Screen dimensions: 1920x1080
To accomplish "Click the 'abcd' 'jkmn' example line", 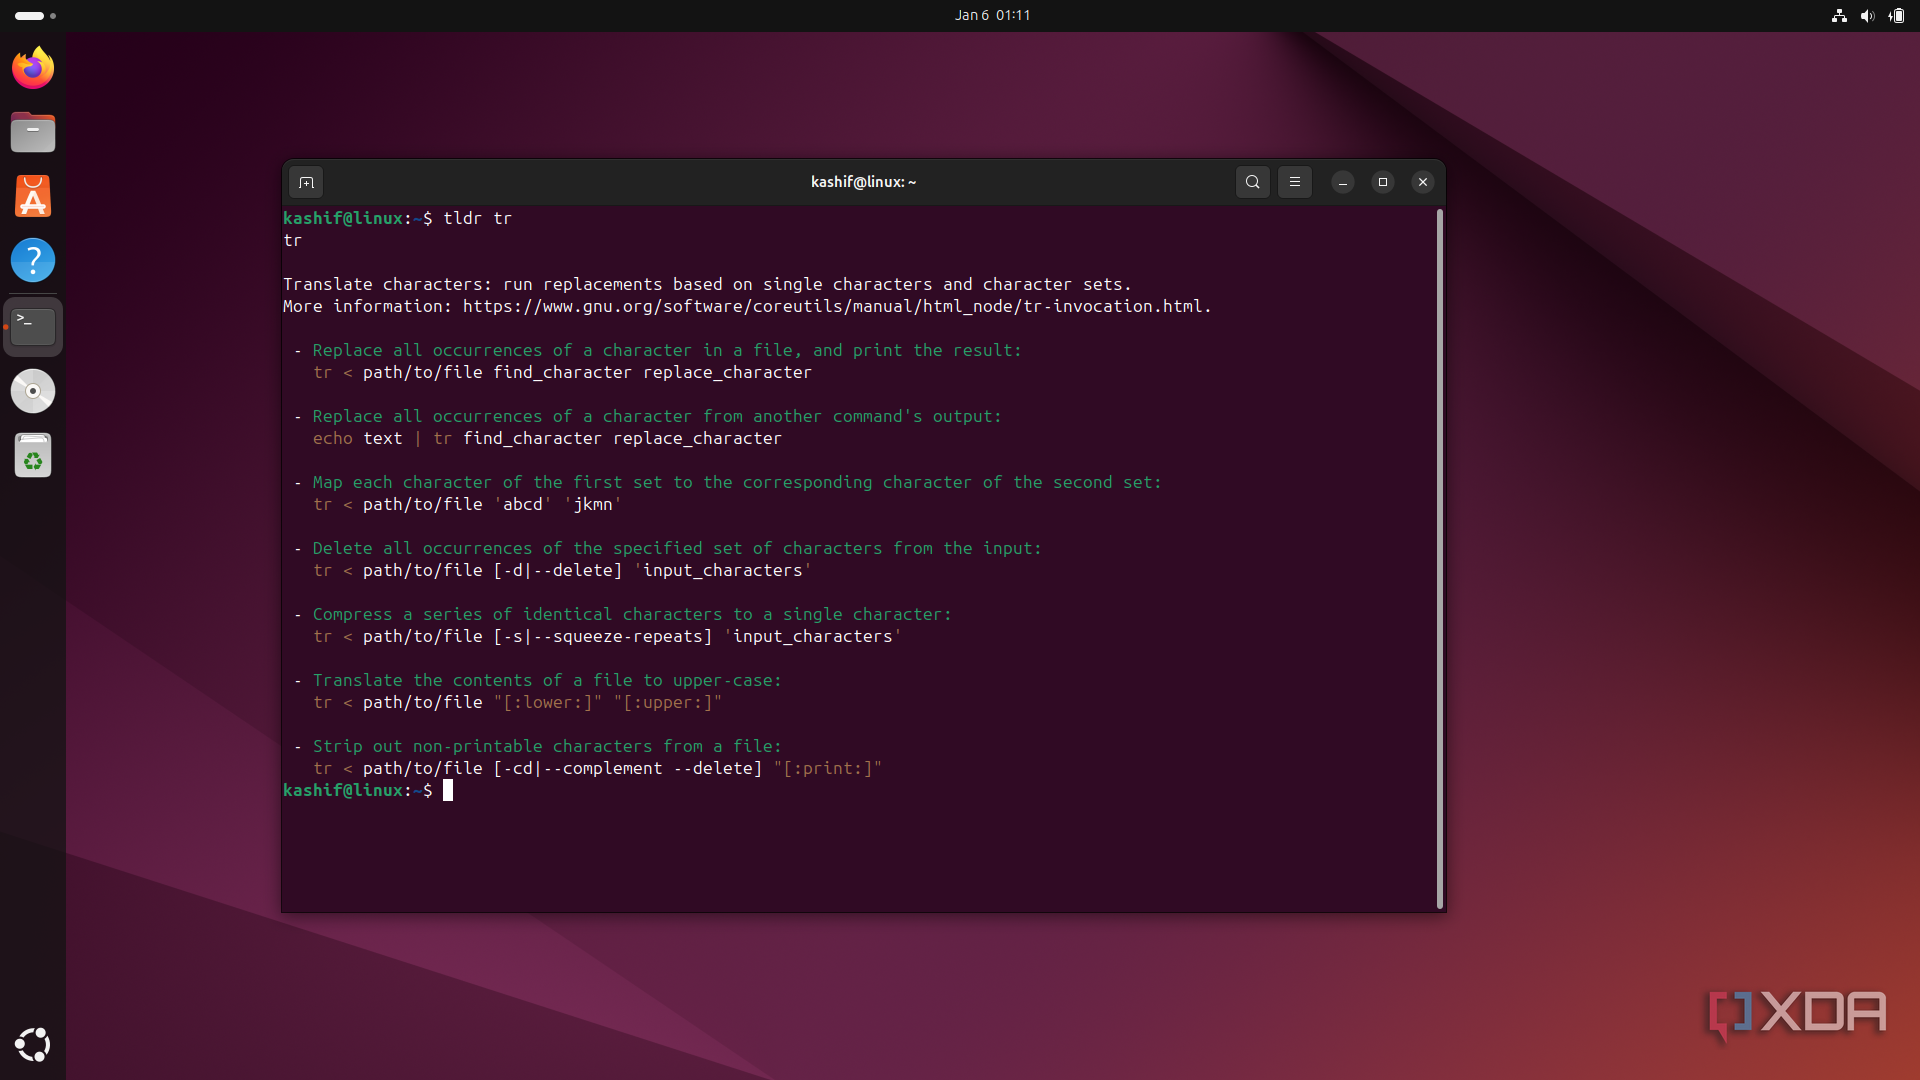I will (x=467, y=504).
